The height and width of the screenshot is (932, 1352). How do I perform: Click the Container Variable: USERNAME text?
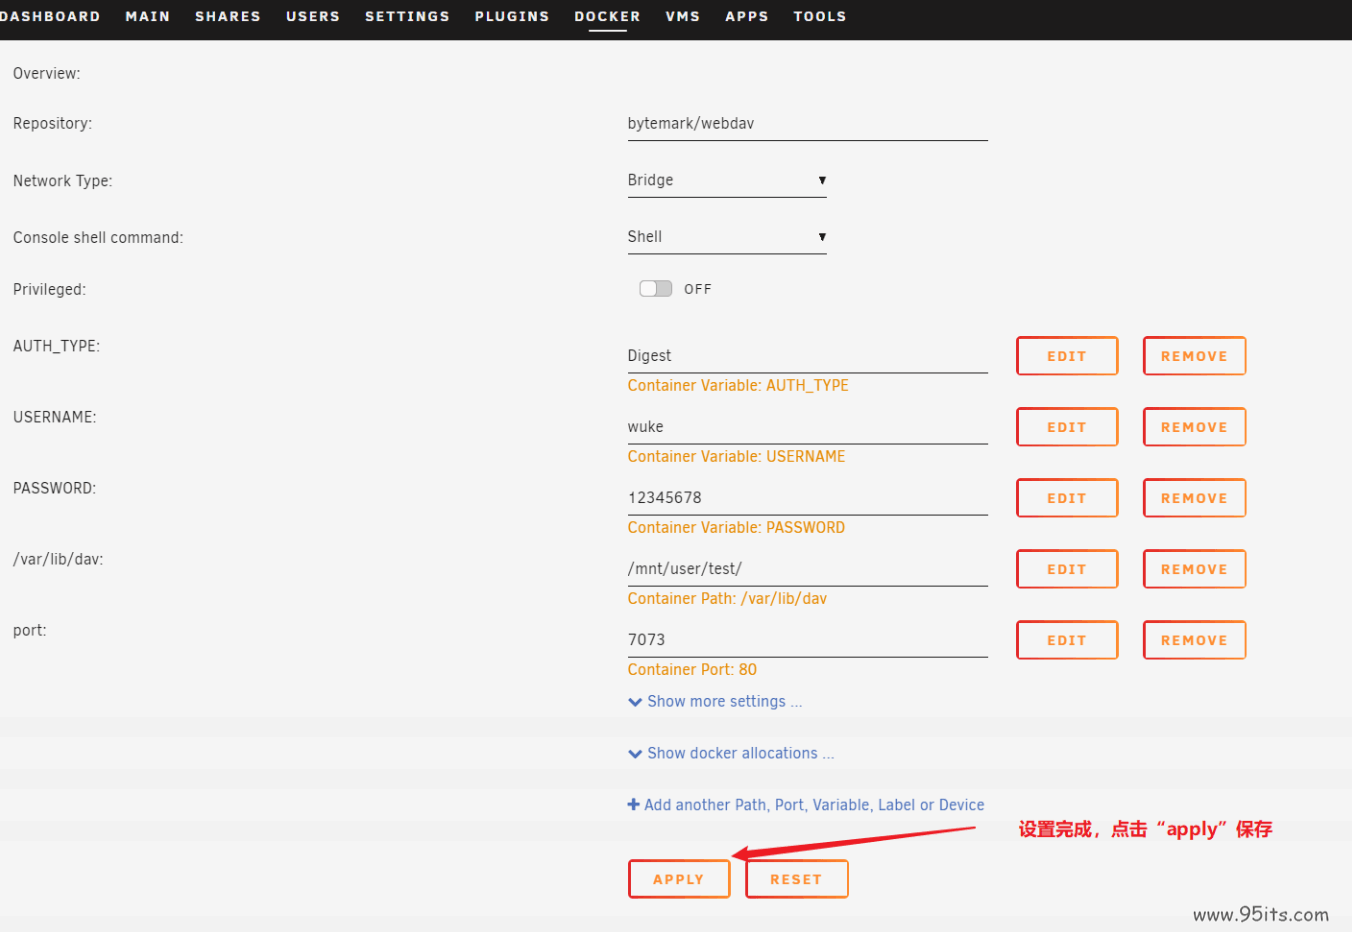coord(736,457)
